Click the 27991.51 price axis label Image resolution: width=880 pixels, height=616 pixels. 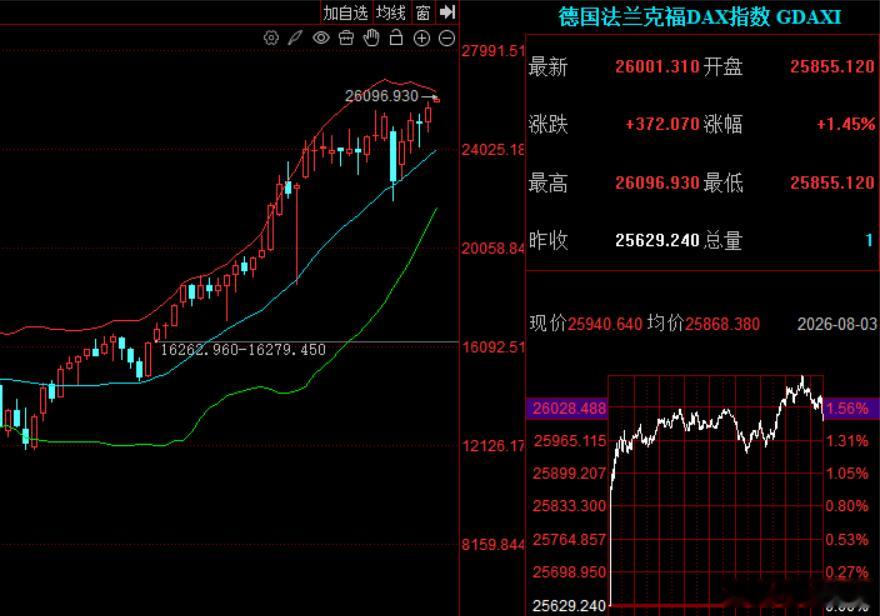coord(493,51)
